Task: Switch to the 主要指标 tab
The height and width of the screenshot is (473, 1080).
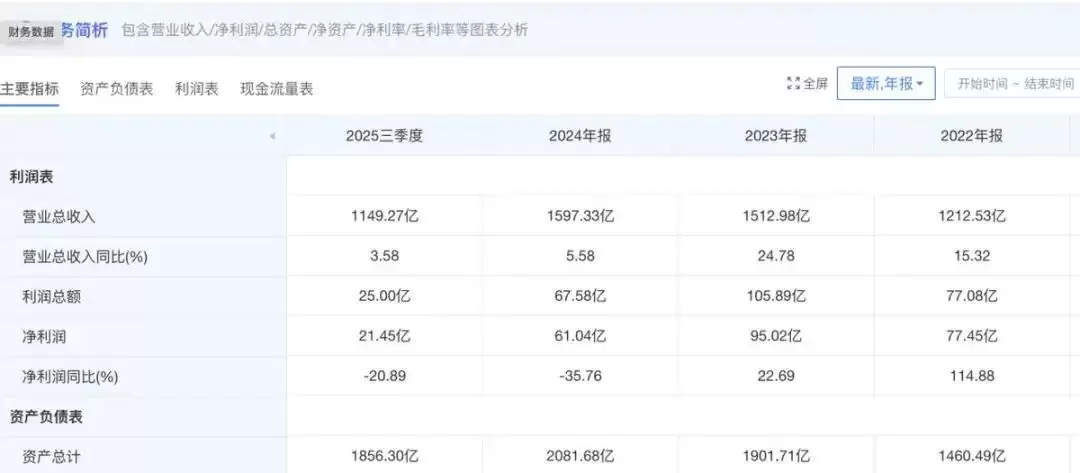Action: (30, 88)
